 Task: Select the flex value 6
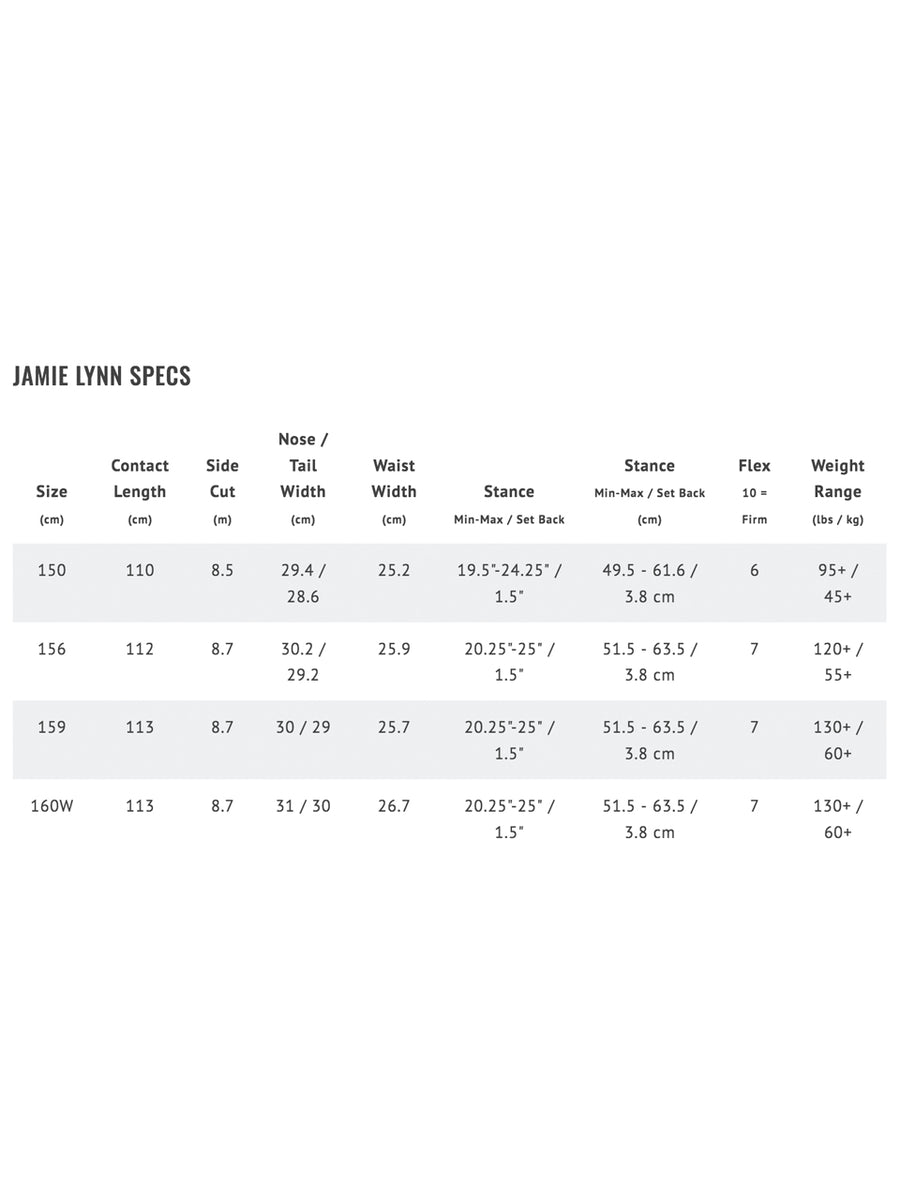coord(754,570)
